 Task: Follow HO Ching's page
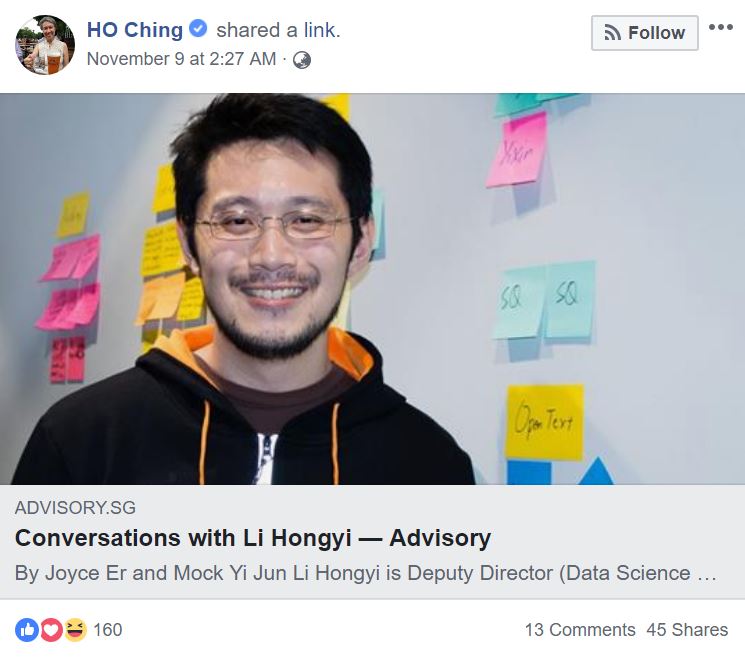click(x=644, y=33)
